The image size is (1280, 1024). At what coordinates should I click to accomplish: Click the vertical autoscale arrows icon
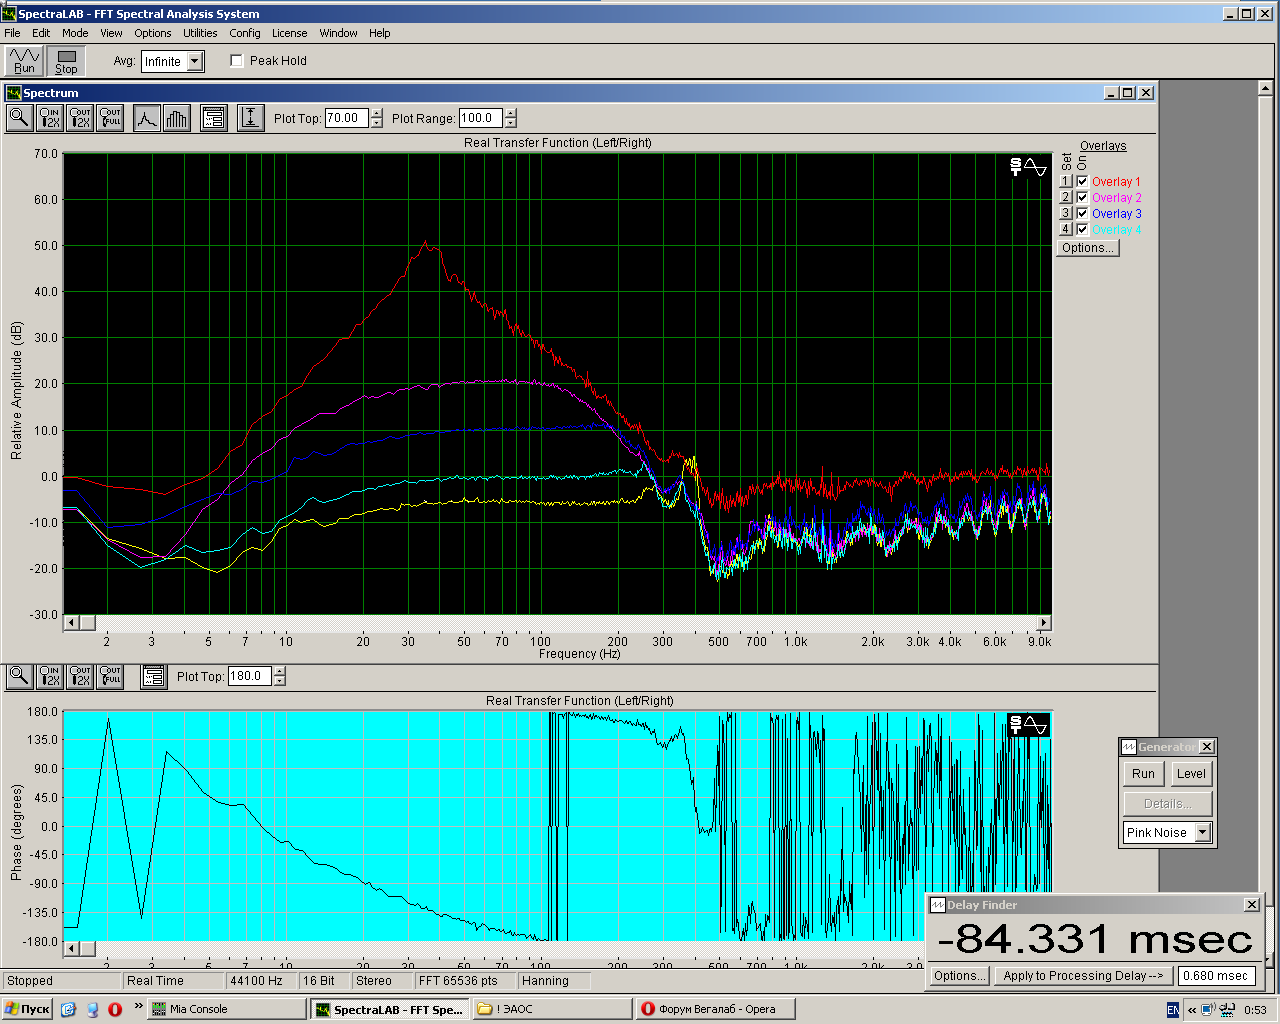click(x=250, y=118)
